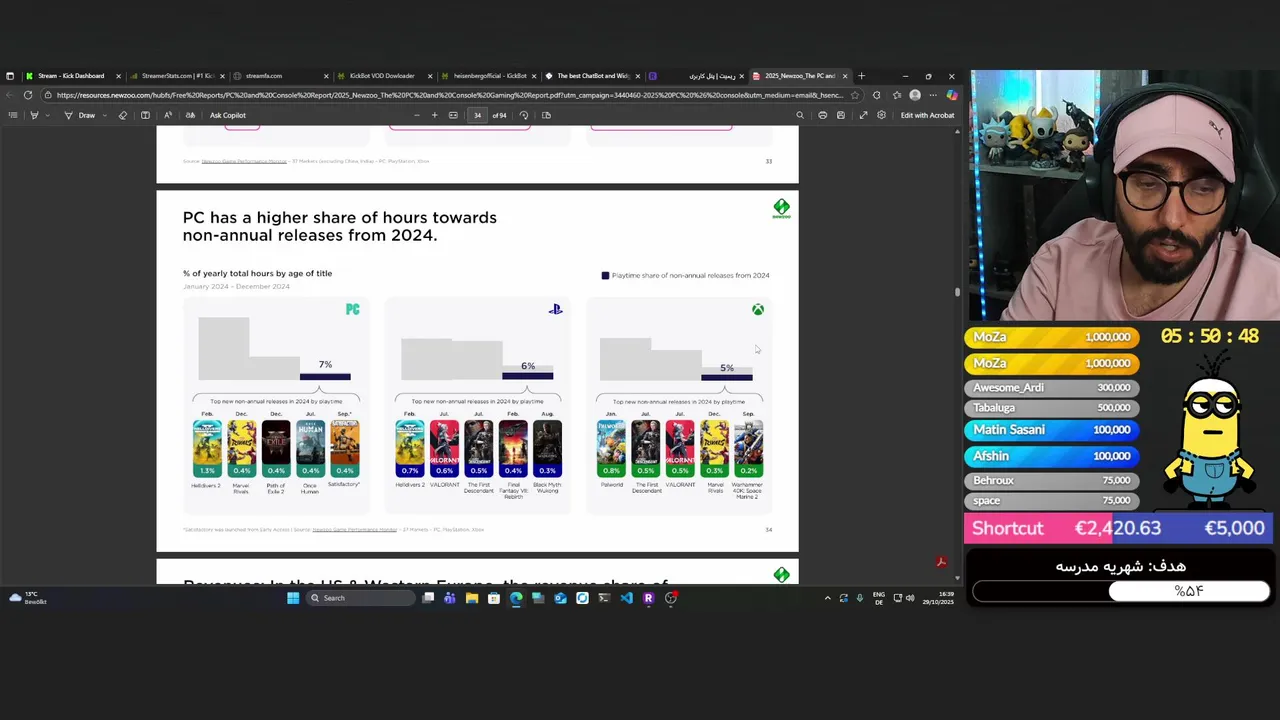
Task: Open the Windows Start menu
Action: point(293,598)
